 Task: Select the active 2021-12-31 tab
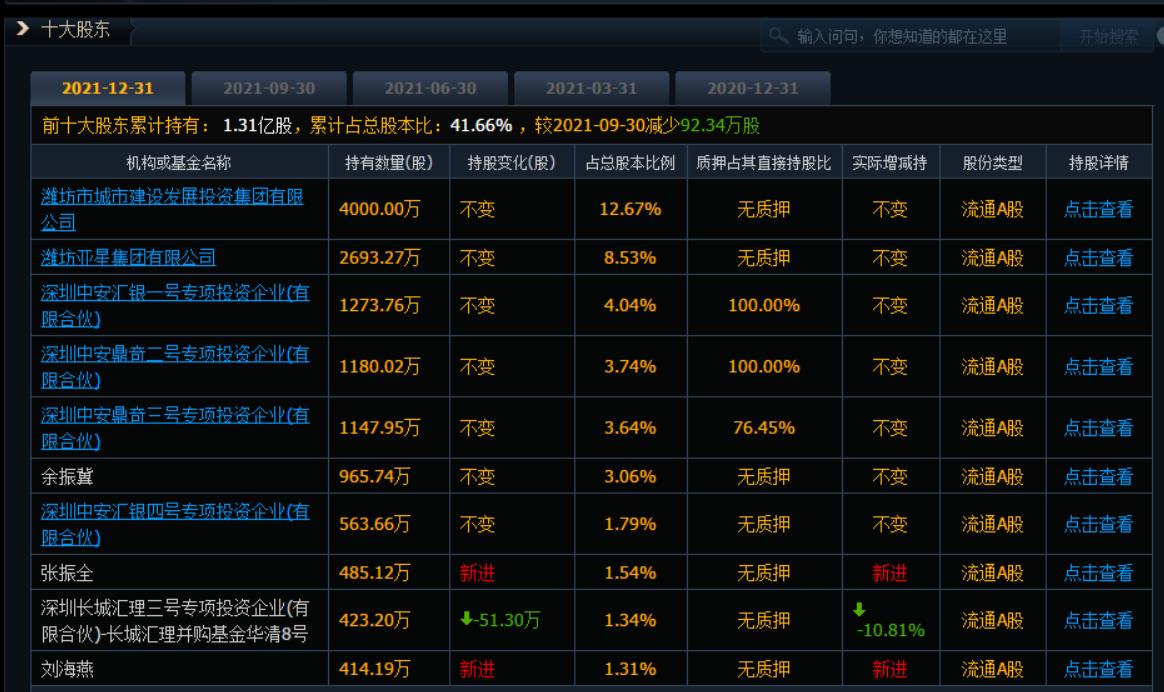(108, 88)
